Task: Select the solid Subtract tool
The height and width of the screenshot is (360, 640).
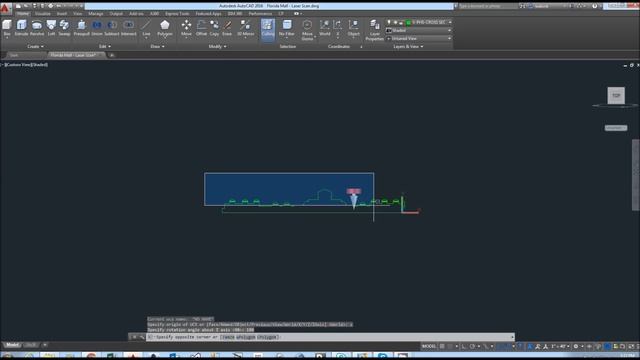Action: coord(111,28)
